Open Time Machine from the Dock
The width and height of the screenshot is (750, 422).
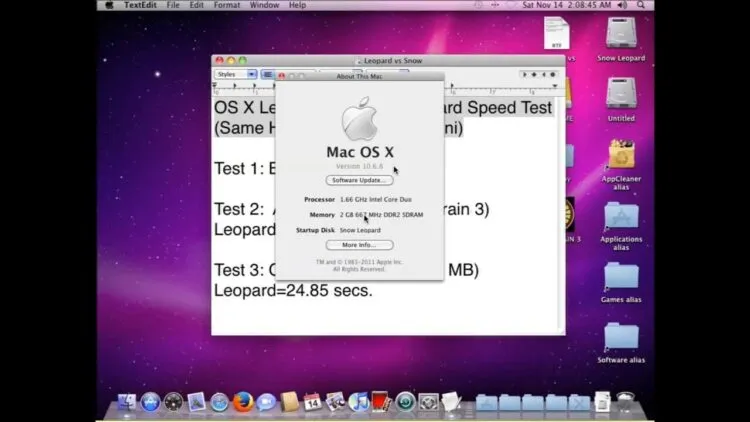(405, 402)
